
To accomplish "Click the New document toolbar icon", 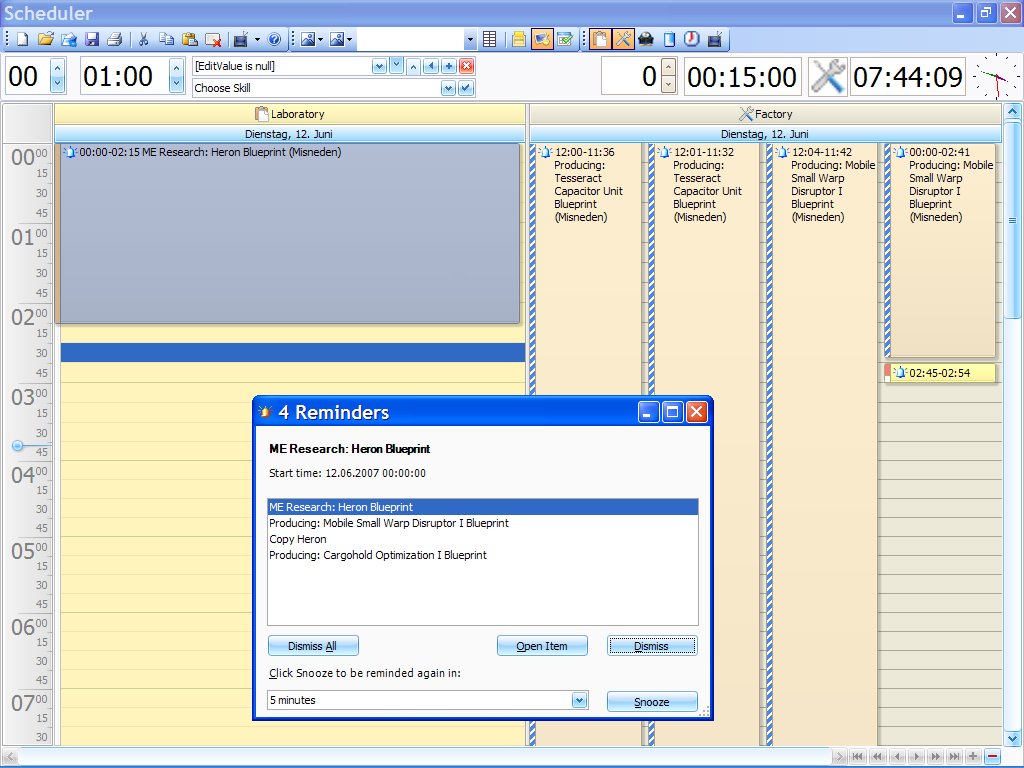I will [22, 40].
